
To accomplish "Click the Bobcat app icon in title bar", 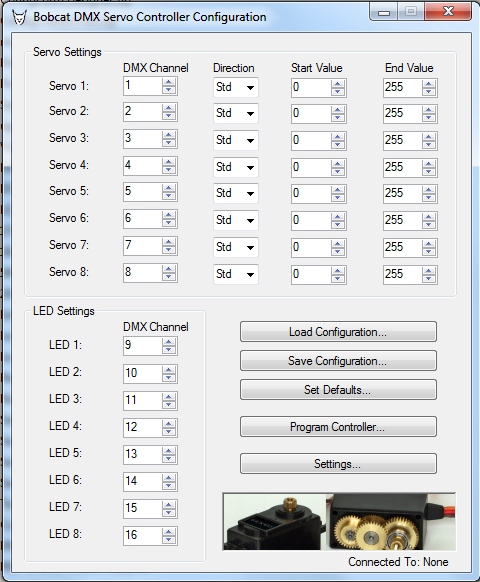I will (x=19, y=17).
